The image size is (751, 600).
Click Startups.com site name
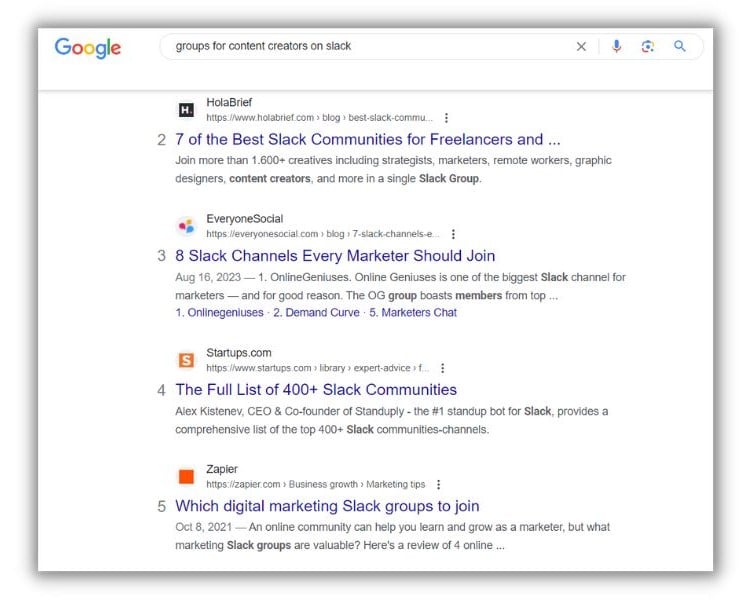pyautogui.click(x=239, y=353)
